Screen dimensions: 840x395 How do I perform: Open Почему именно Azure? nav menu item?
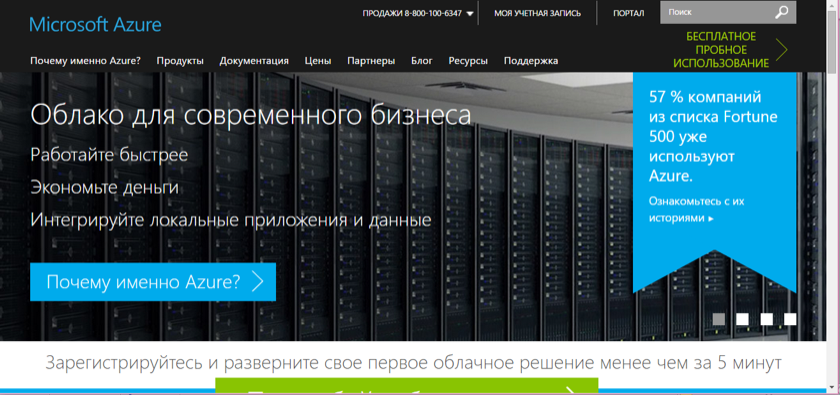tap(85, 61)
